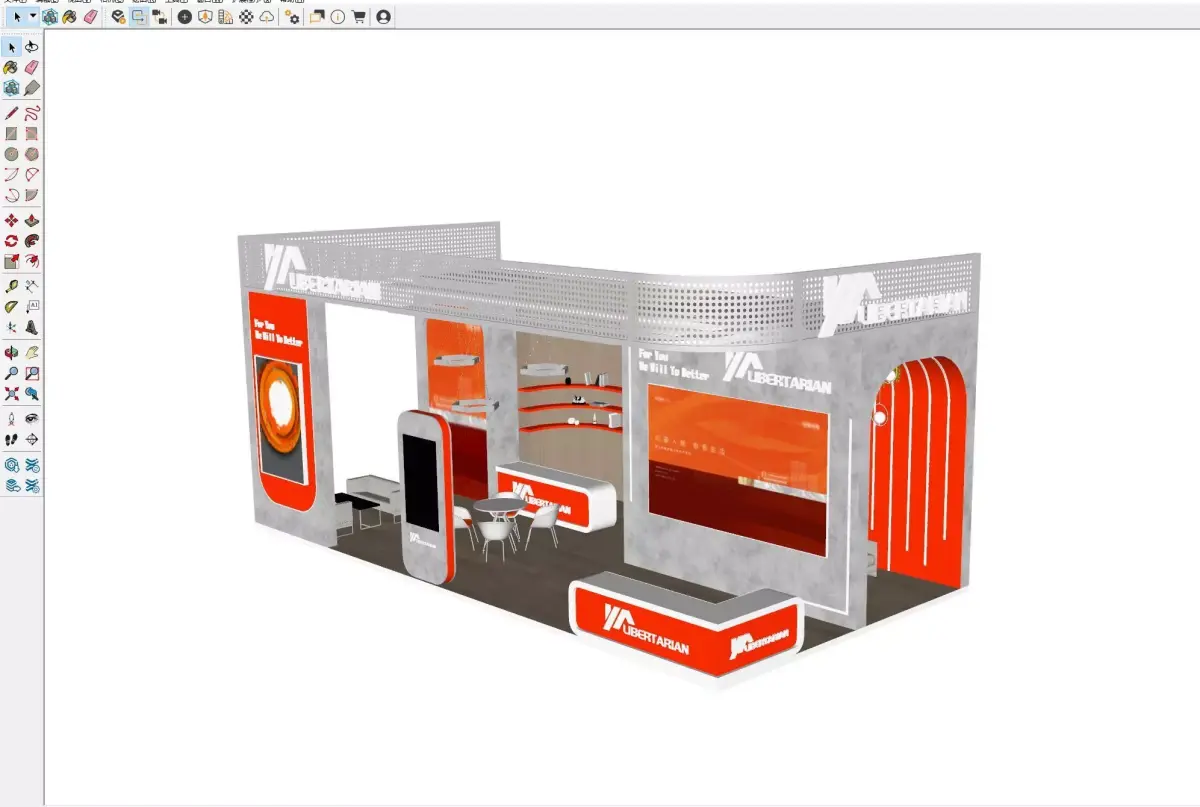The width and height of the screenshot is (1200, 807).
Task: Choose the Rotated Rectangle tool
Action: 32,133
